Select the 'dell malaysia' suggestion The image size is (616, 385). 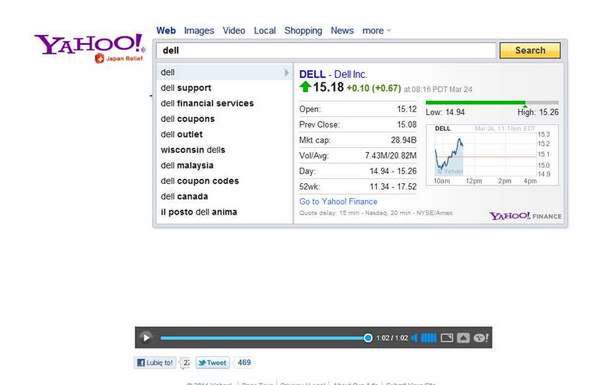[x=224, y=165]
